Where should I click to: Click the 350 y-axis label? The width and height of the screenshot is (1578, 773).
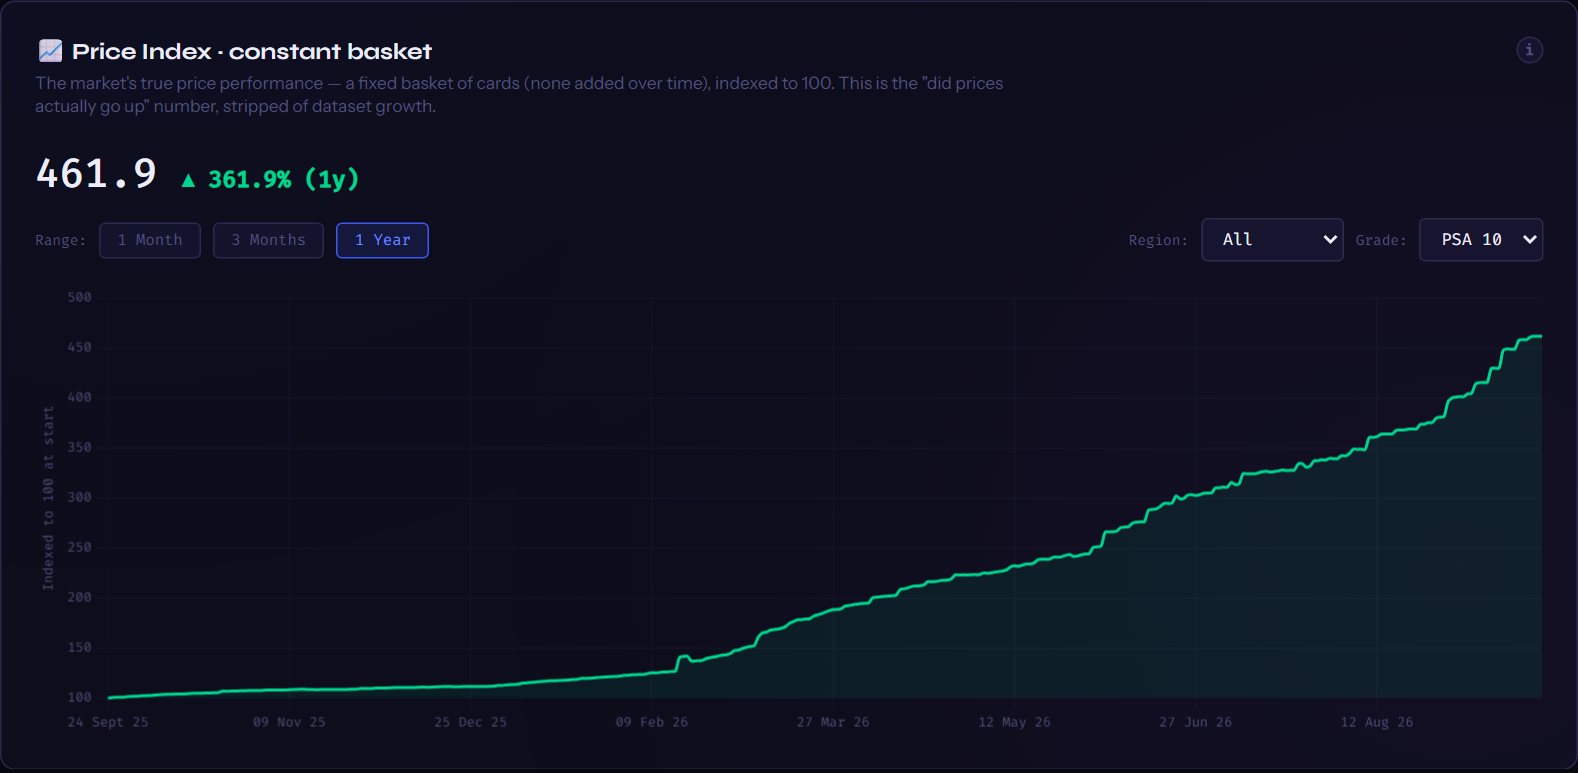[x=79, y=447]
